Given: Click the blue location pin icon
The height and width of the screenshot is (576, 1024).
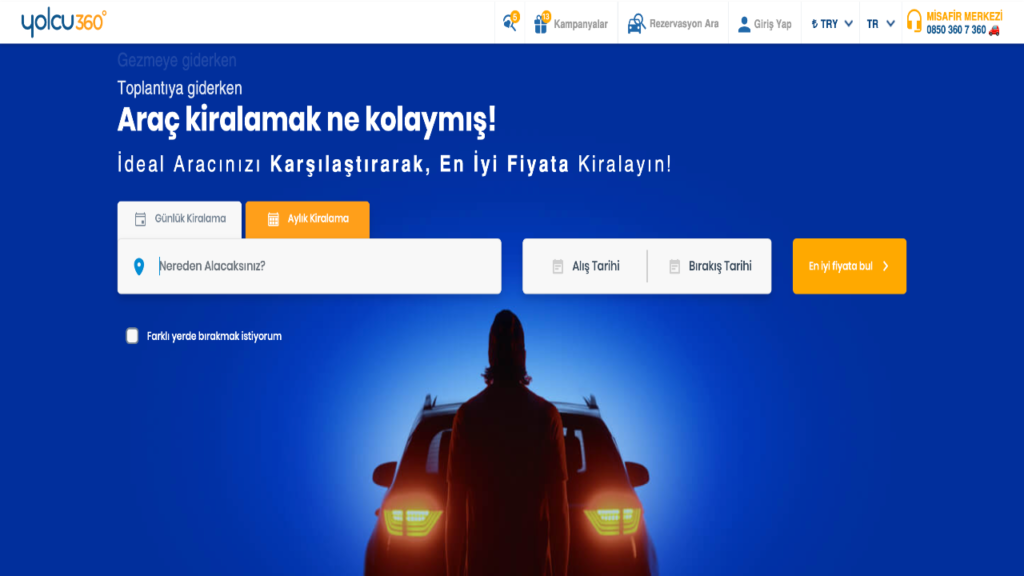Looking at the screenshot, I should pos(138,266).
